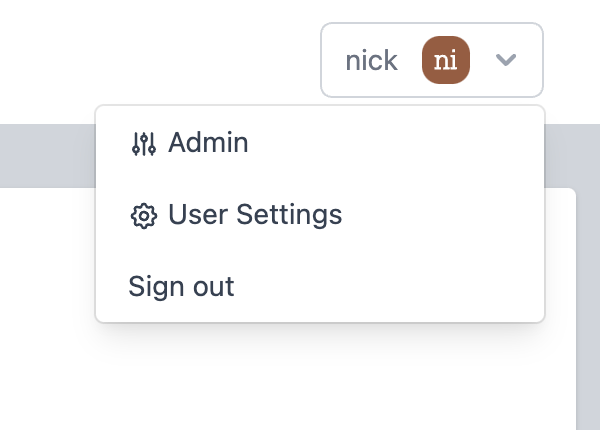Click the "nick" username text

[371, 61]
